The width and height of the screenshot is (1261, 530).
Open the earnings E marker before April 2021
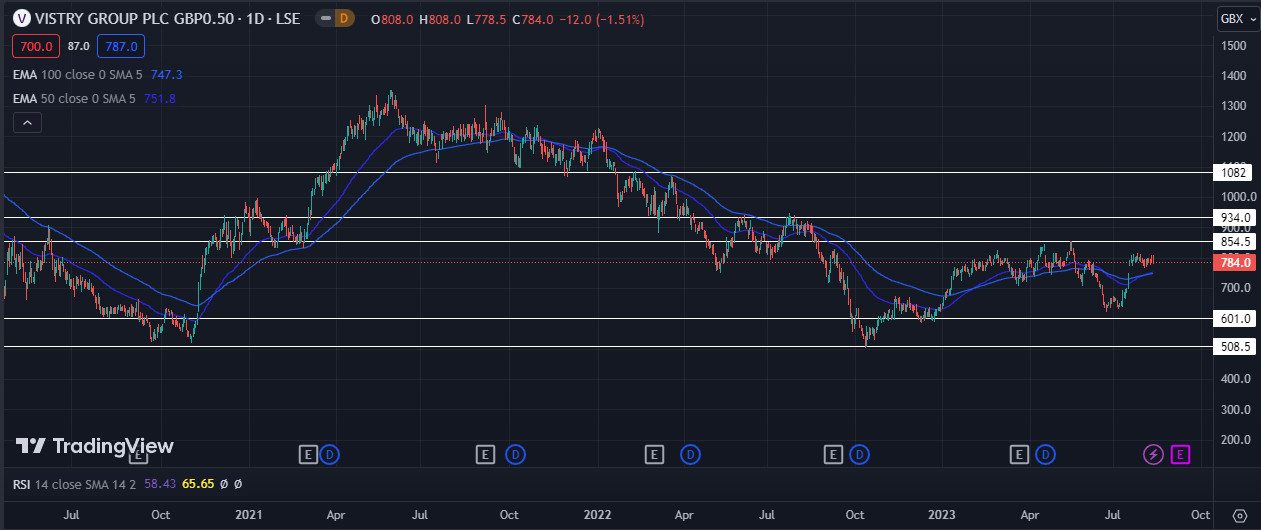click(308, 455)
